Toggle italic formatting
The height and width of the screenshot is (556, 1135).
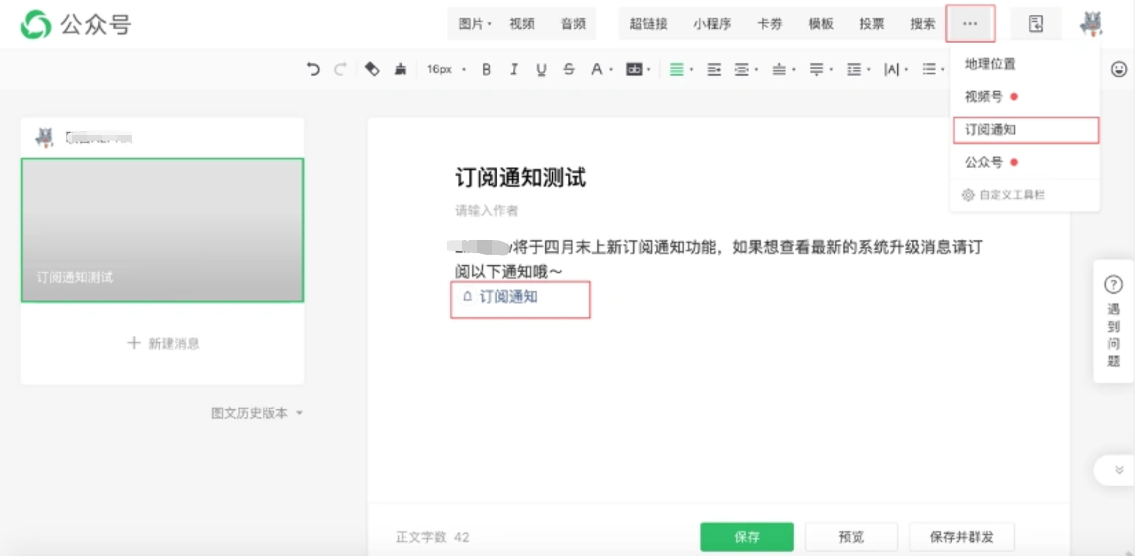[x=514, y=70]
